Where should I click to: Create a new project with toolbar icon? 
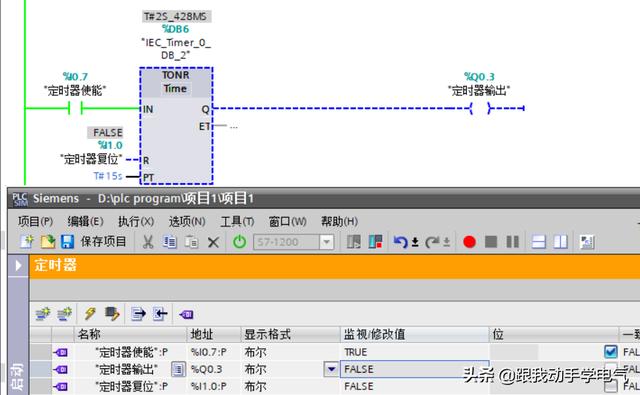point(27,242)
